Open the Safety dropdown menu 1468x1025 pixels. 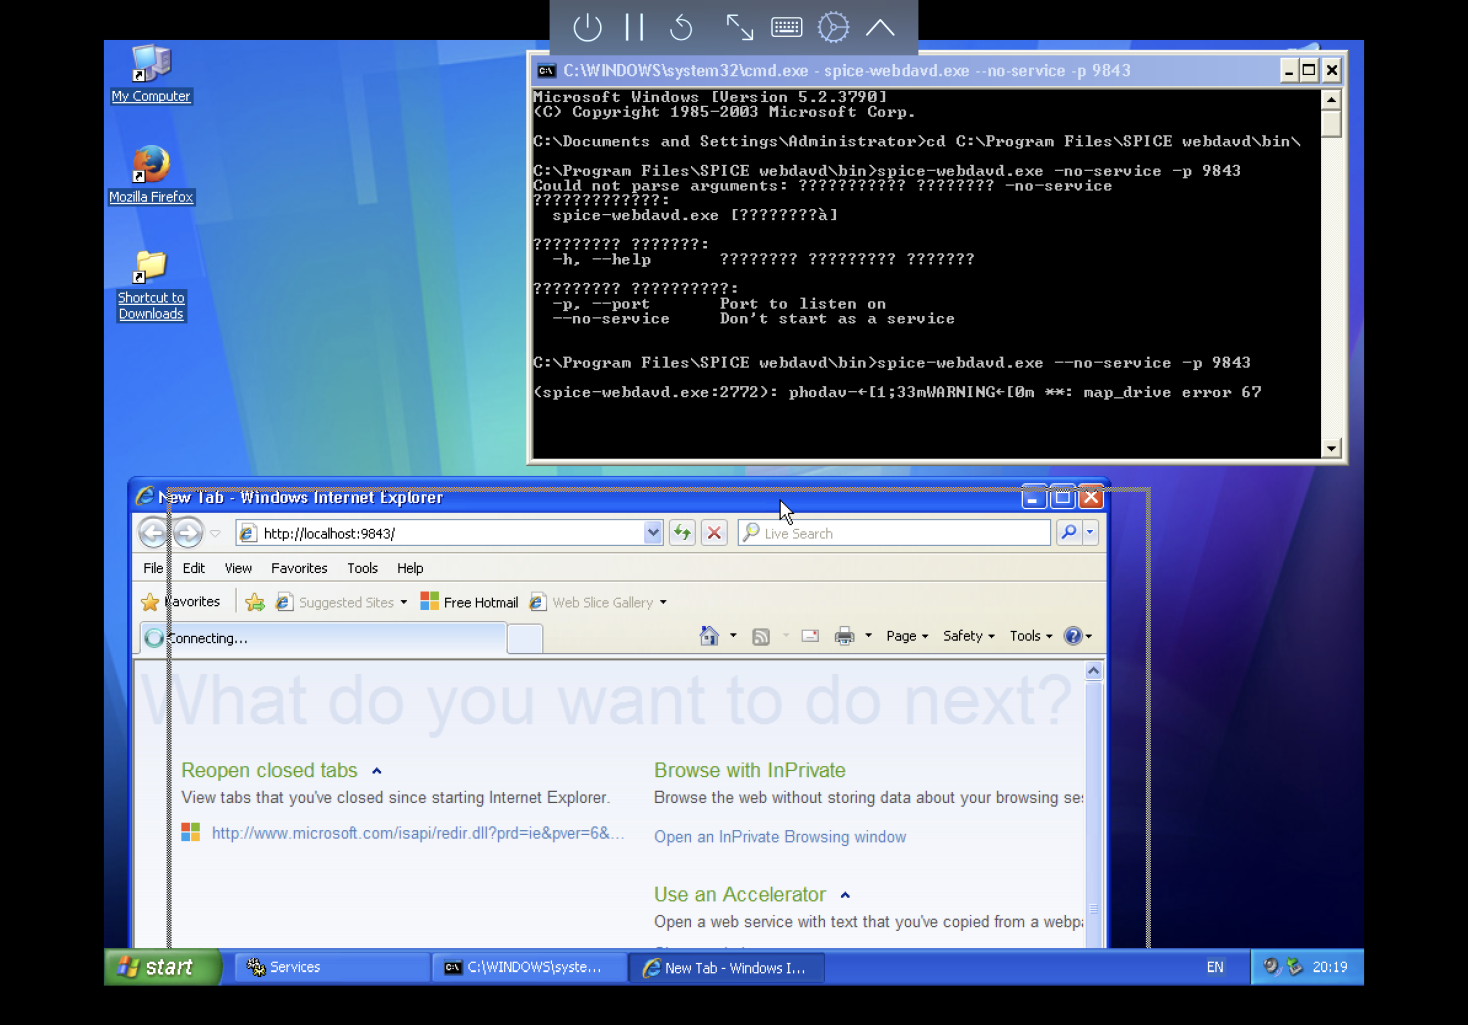click(969, 636)
